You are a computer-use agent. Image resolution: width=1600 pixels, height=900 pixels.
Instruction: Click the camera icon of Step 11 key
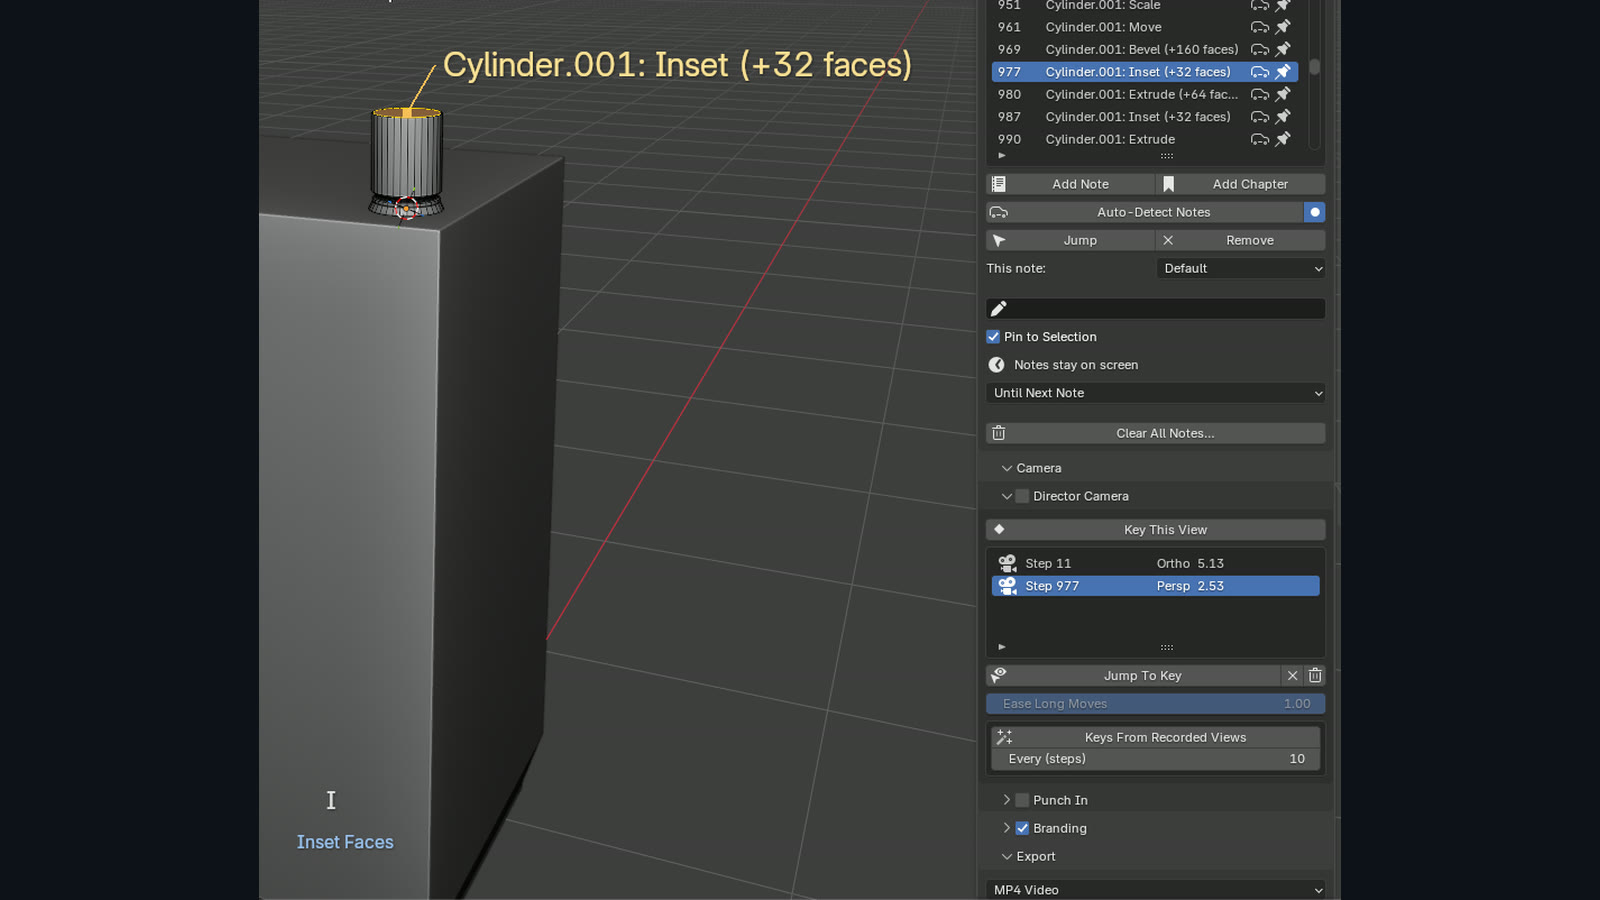pyautogui.click(x=1007, y=563)
